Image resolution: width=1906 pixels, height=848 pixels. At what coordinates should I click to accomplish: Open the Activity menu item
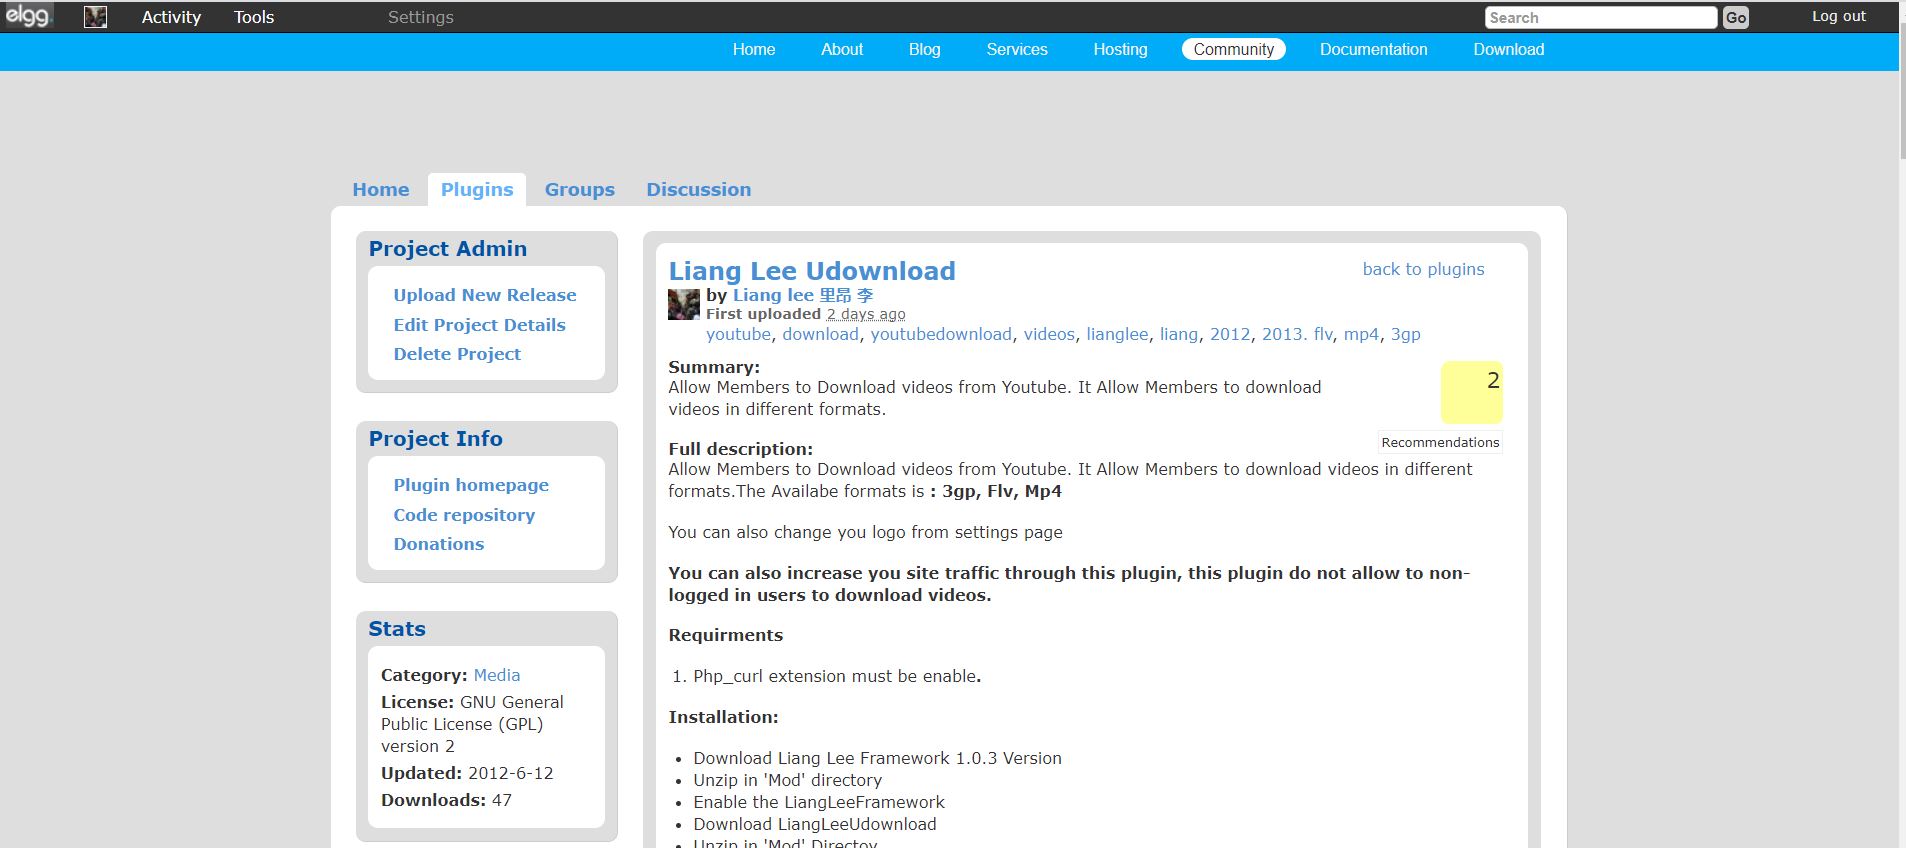(x=171, y=17)
